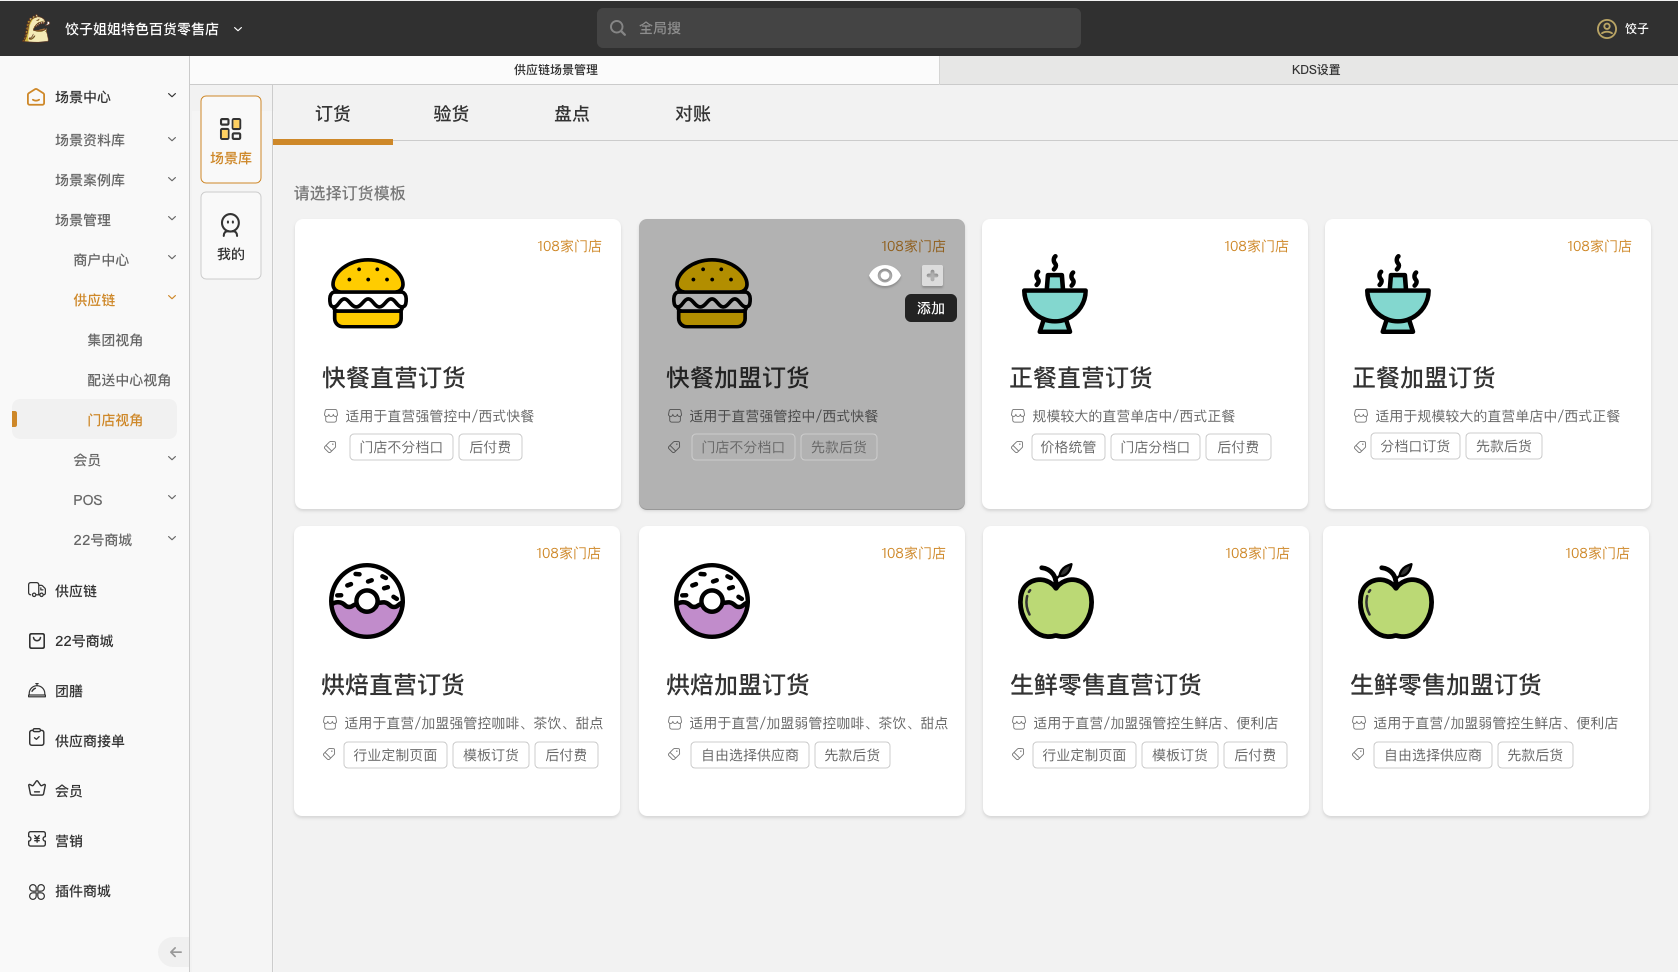
Task: Collapse the 场景中心 section chevron
Action: click(172, 96)
